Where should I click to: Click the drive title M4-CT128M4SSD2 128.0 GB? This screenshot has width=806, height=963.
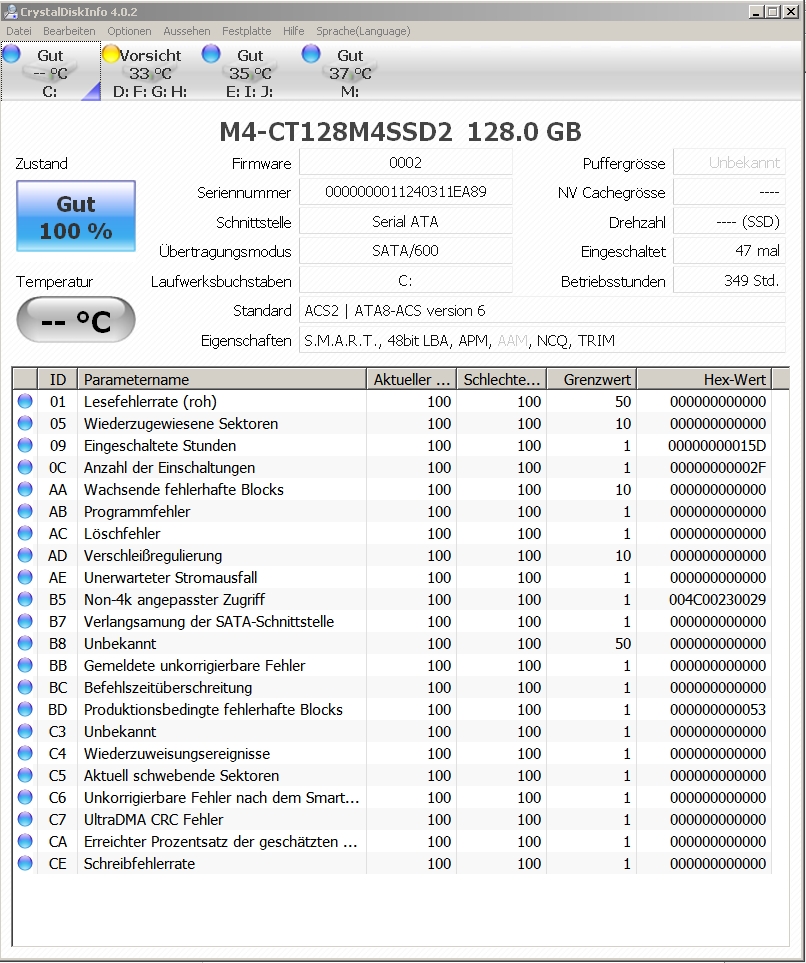tap(400, 131)
